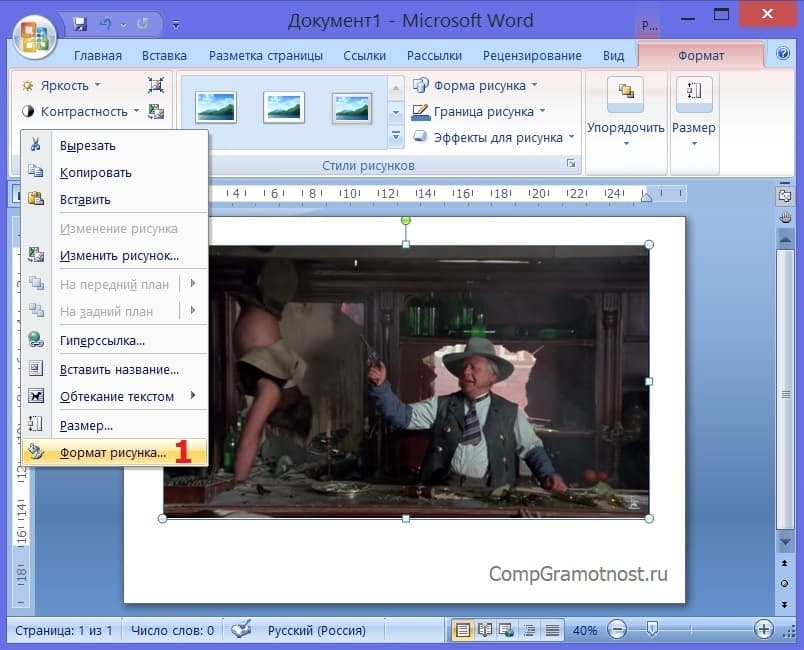Select Формат рисунка... menu entry

pyautogui.click(x=114, y=452)
